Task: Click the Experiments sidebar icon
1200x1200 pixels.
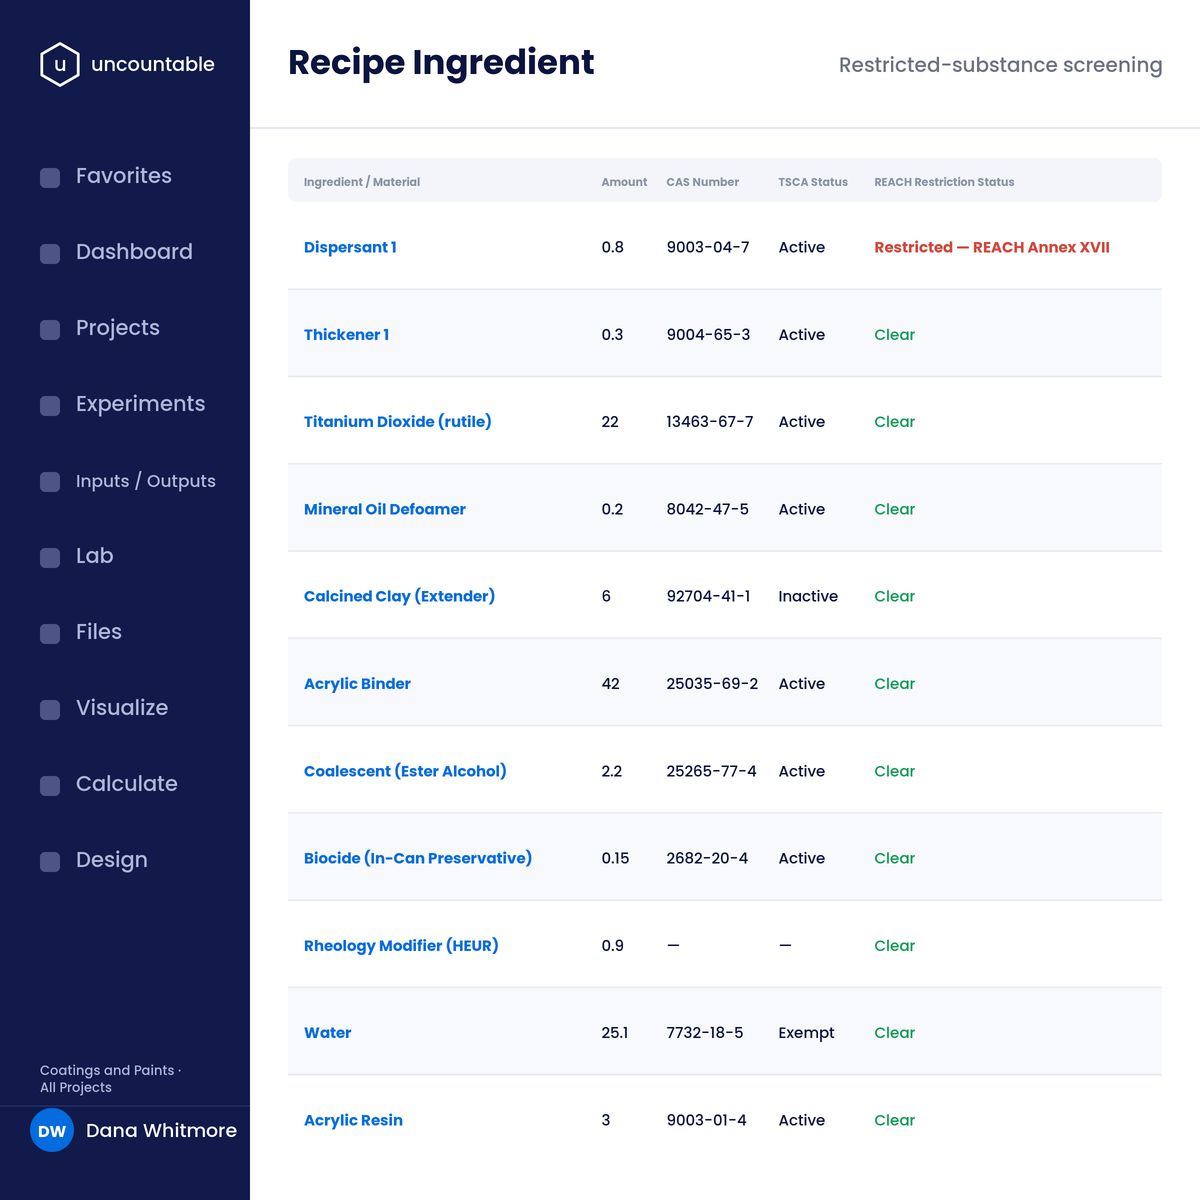Action: pyautogui.click(x=50, y=406)
